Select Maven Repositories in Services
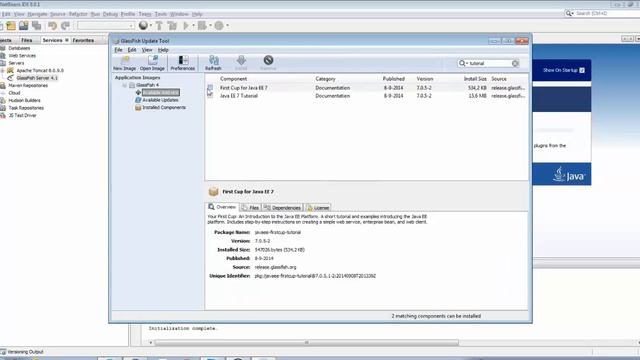Screen dimensions: 640x360 (x=28, y=86)
